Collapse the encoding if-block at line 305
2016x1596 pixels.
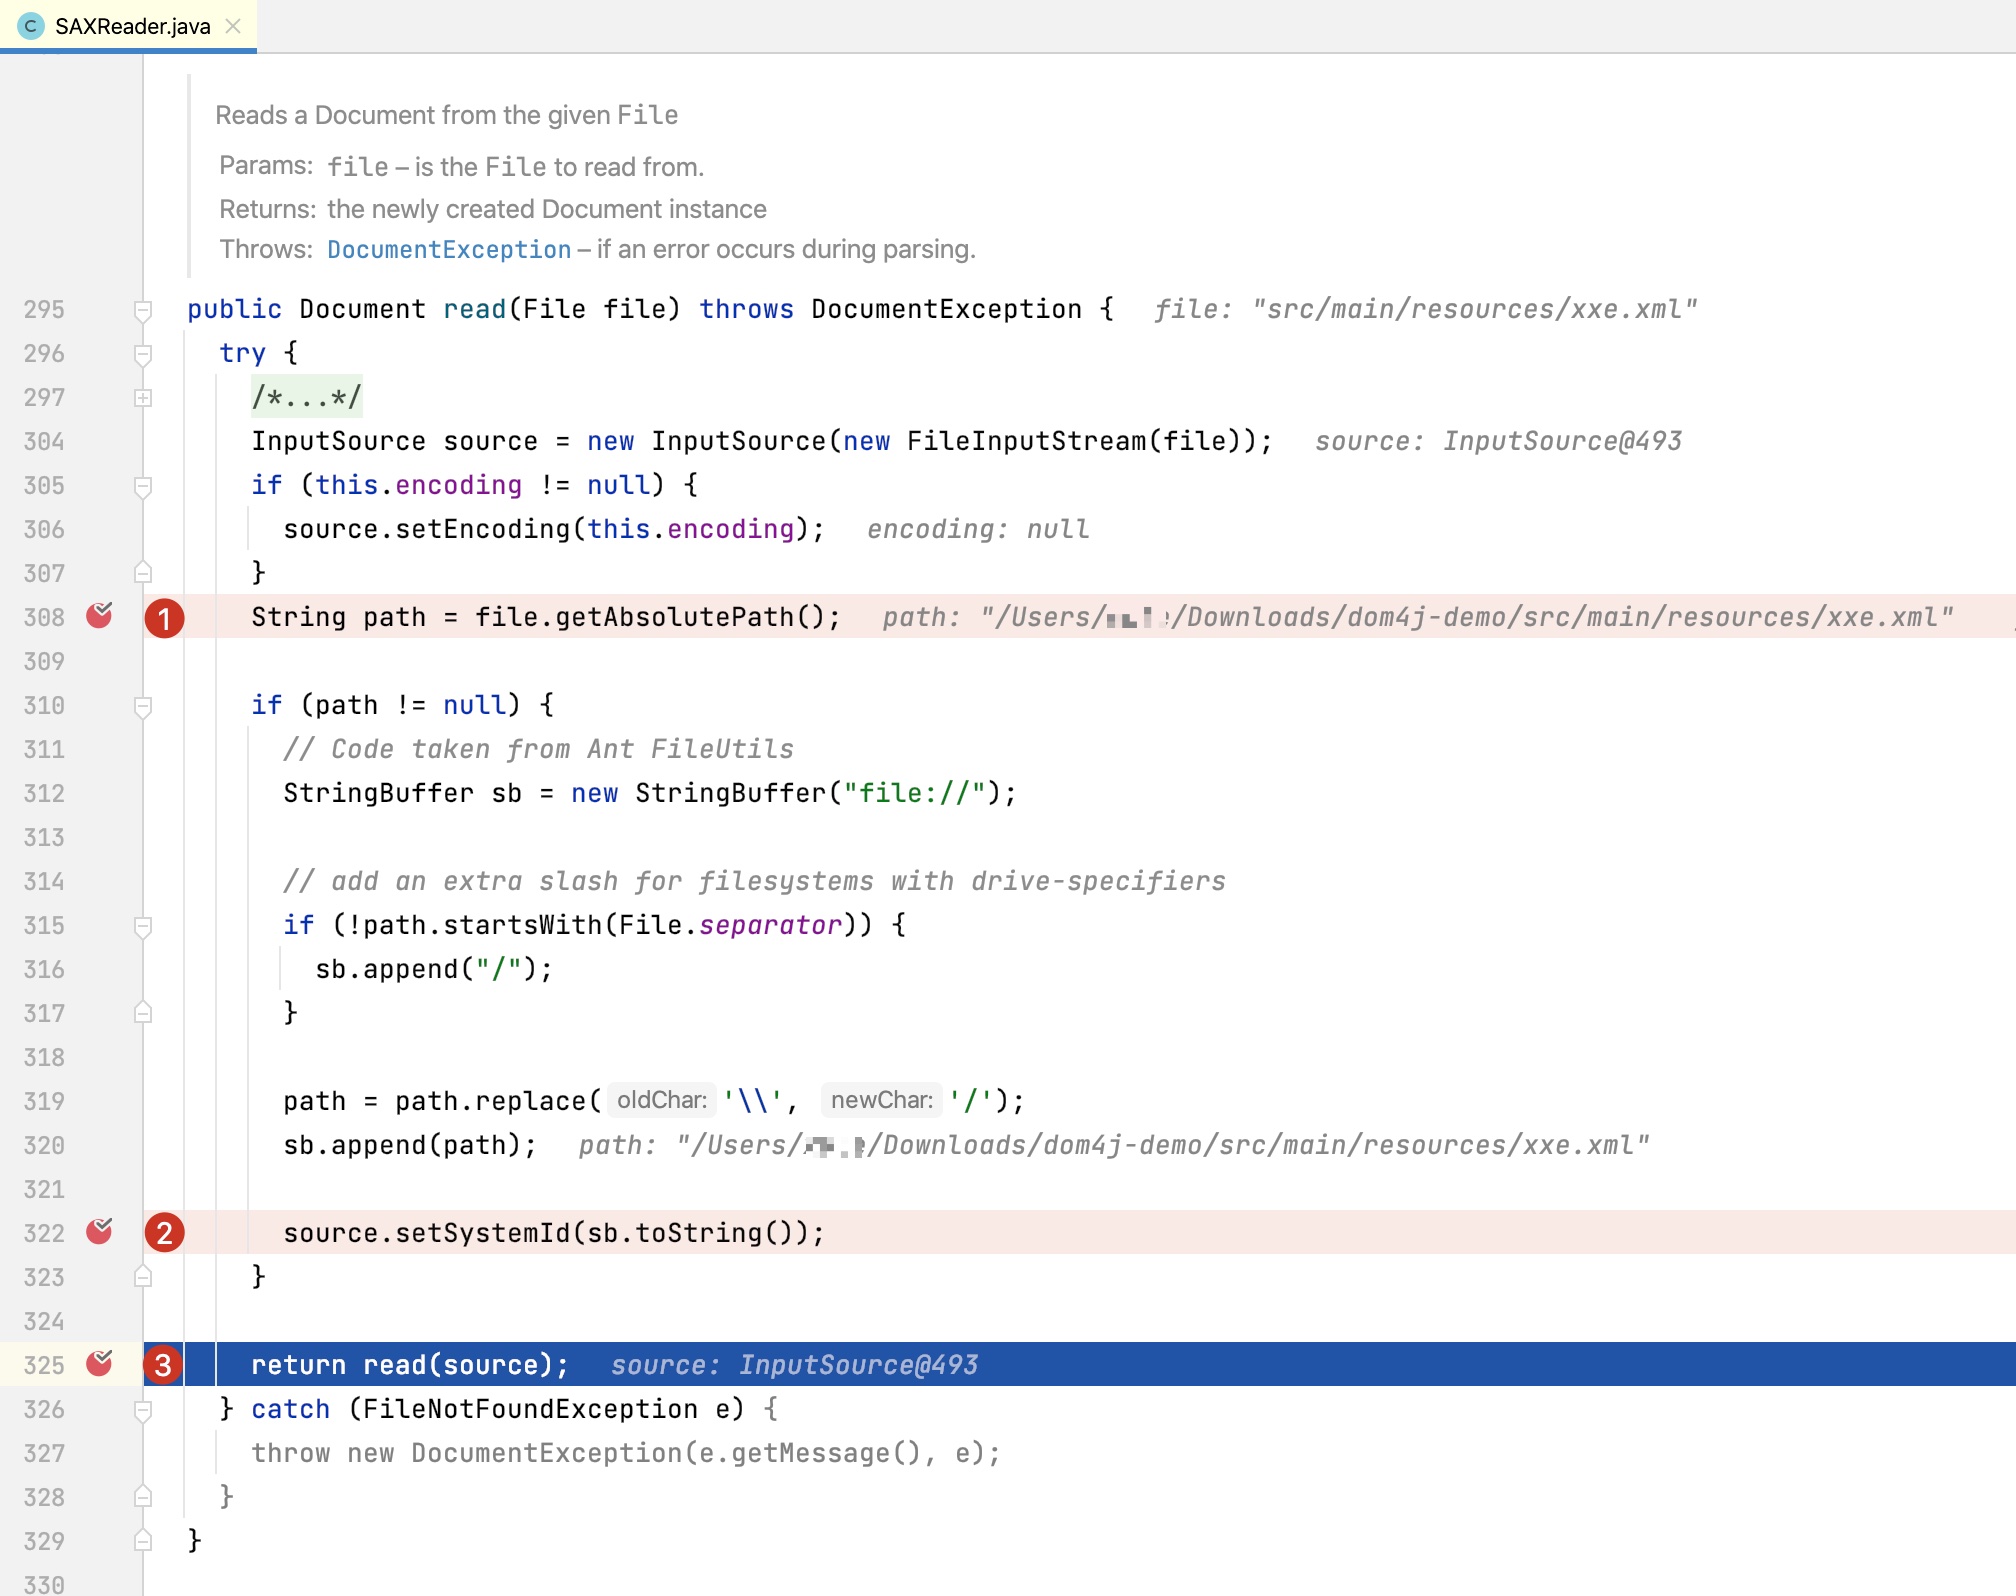(143, 486)
